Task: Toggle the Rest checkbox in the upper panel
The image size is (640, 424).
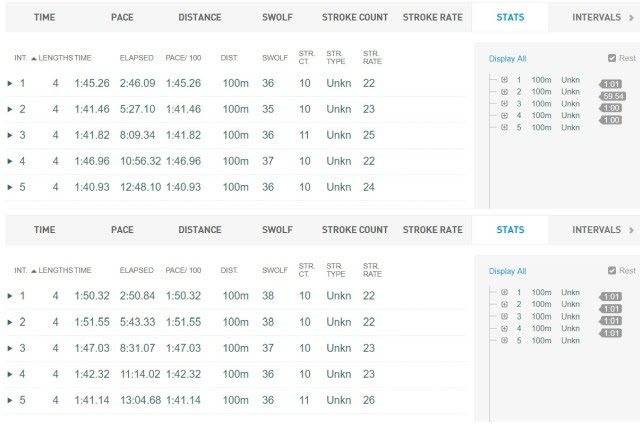Action: [x=612, y=58]
